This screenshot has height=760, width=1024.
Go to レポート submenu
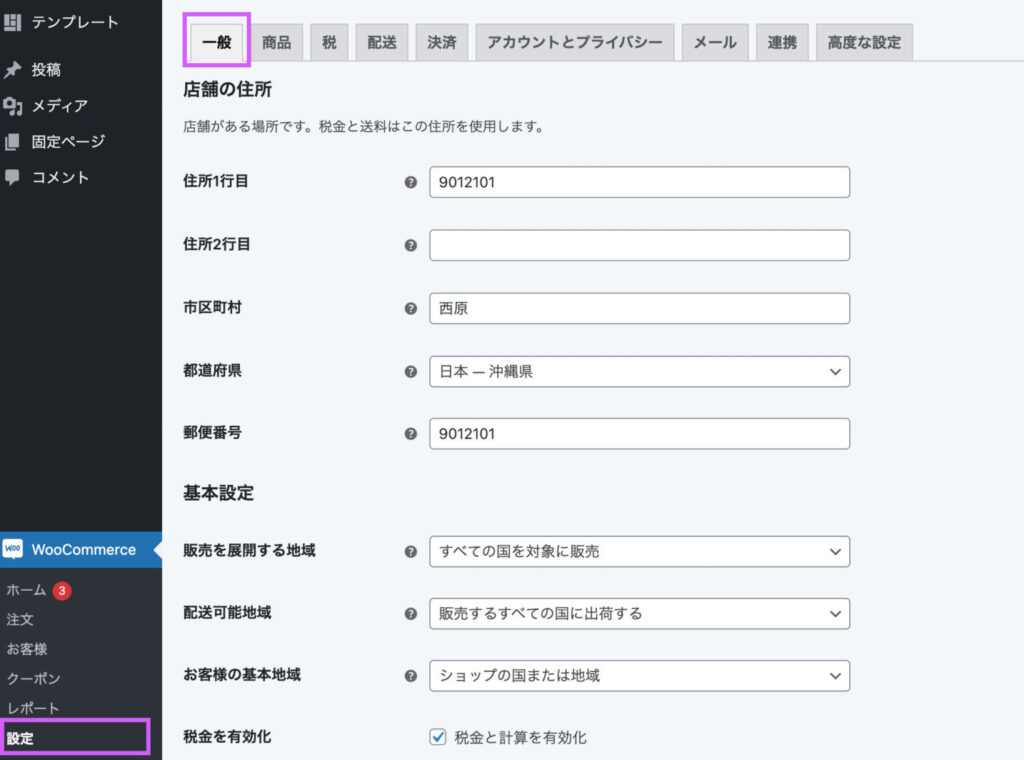(33, 708)
